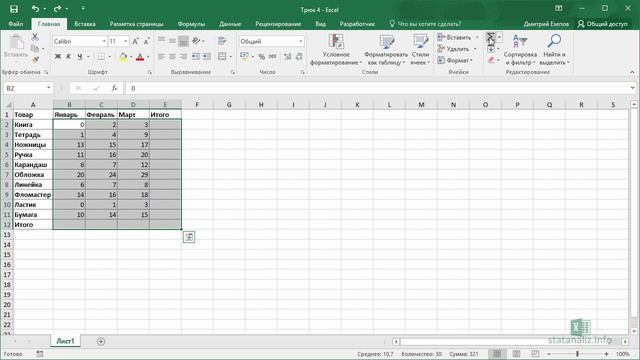Click the Insert Function fx icon

click(x=114, y=88)
